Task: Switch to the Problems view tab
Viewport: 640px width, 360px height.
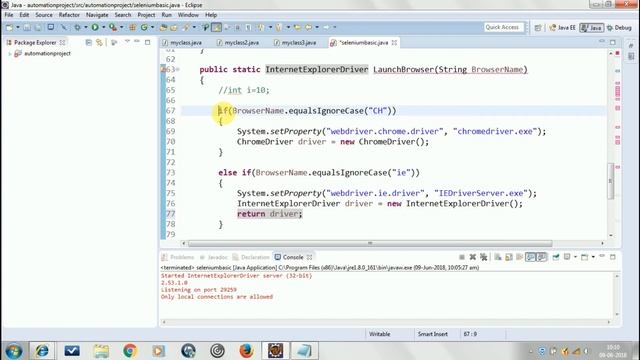Action: point(178,257)
